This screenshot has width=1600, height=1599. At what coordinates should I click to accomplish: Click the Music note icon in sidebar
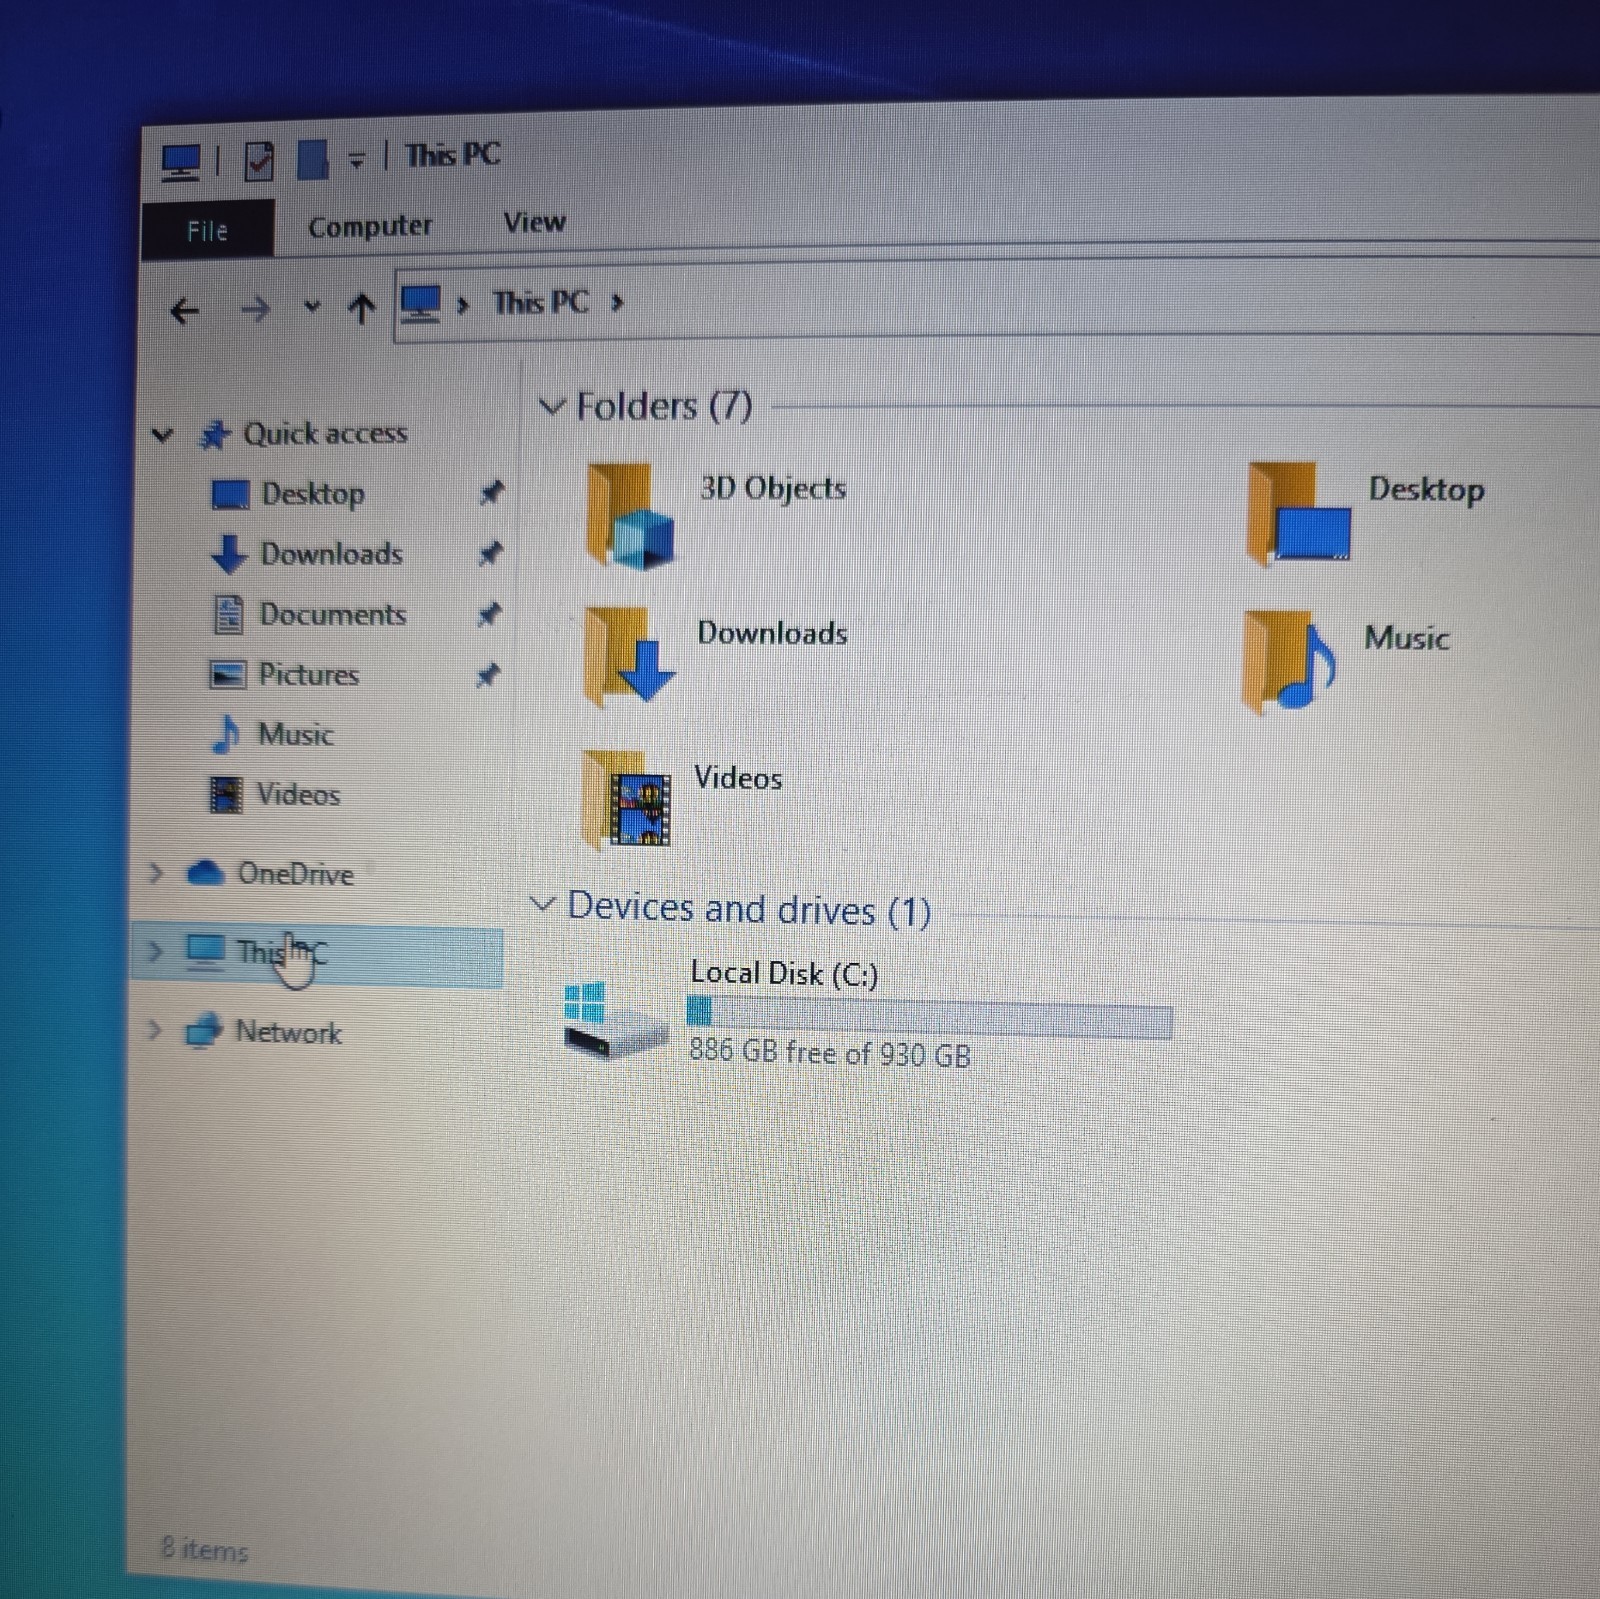click(x=226, y=734)
